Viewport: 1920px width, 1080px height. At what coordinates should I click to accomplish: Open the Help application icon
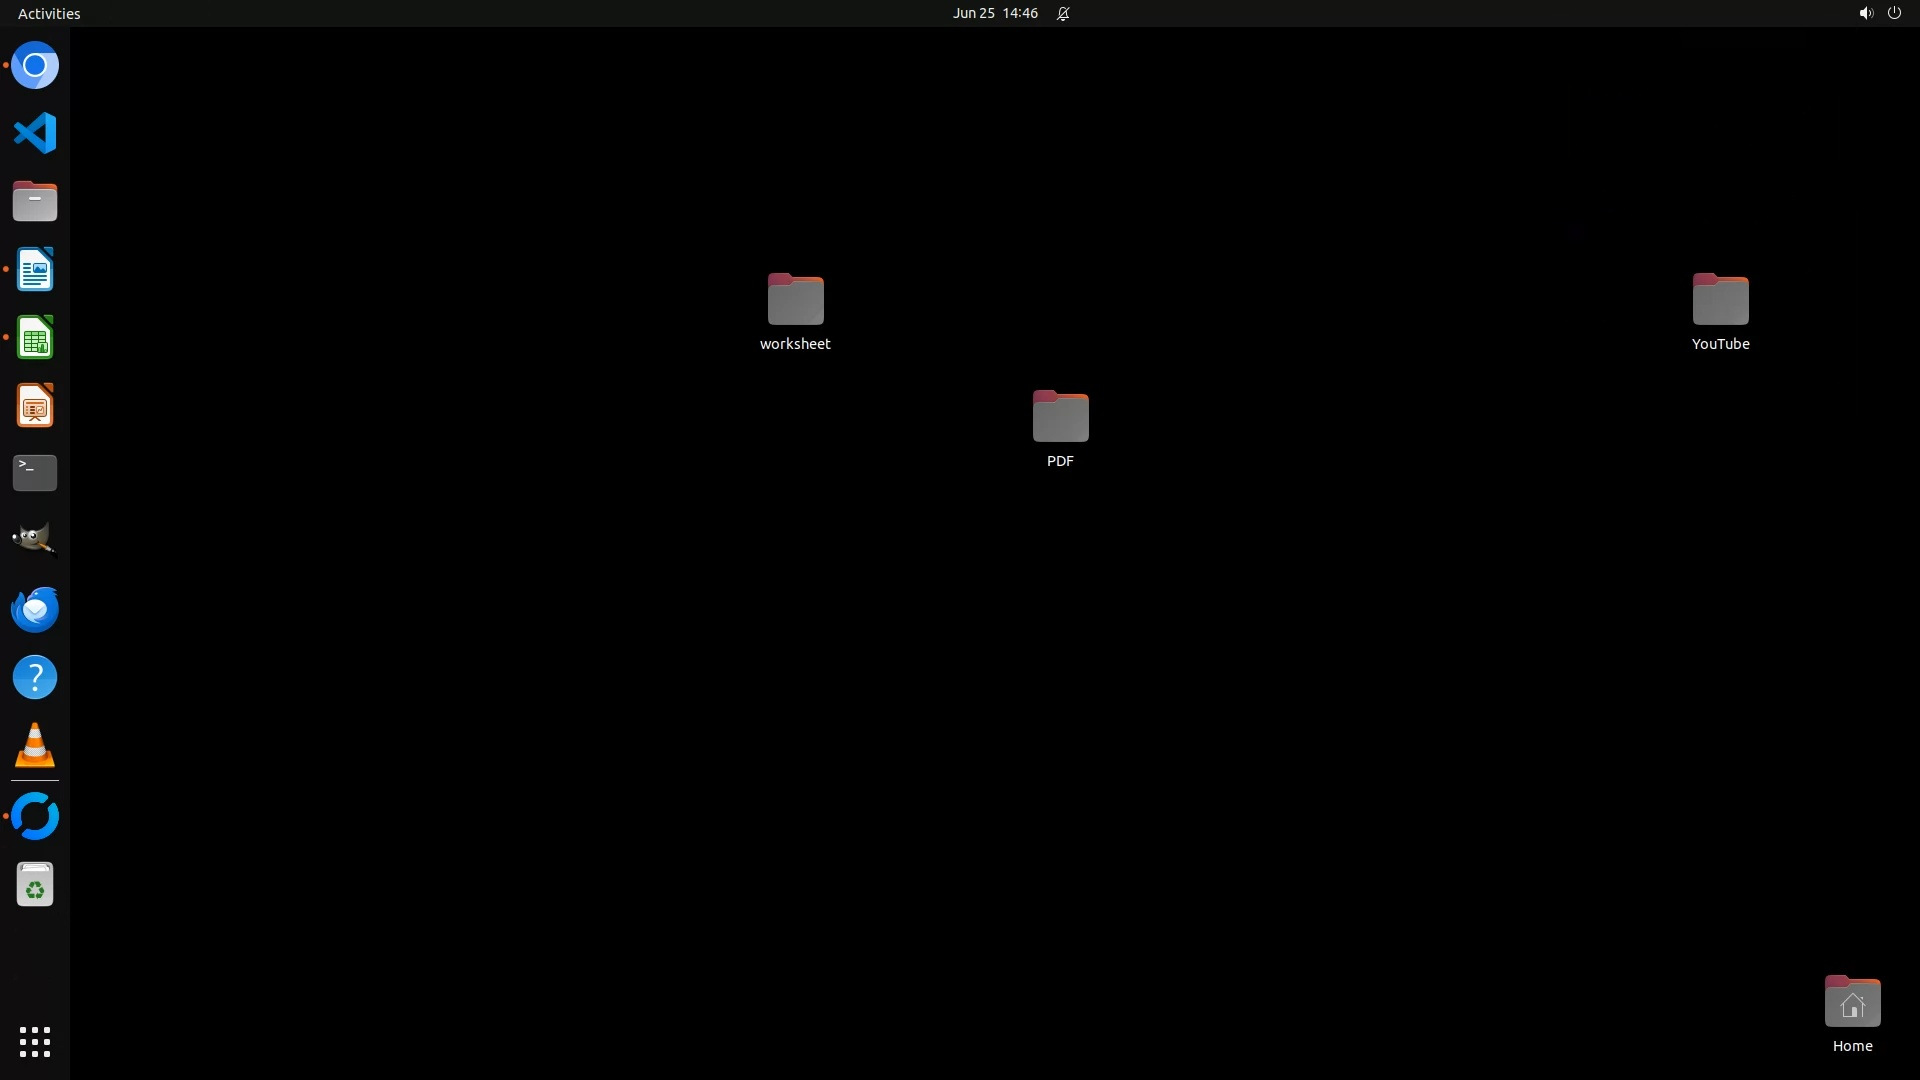(x=35, y=677)
